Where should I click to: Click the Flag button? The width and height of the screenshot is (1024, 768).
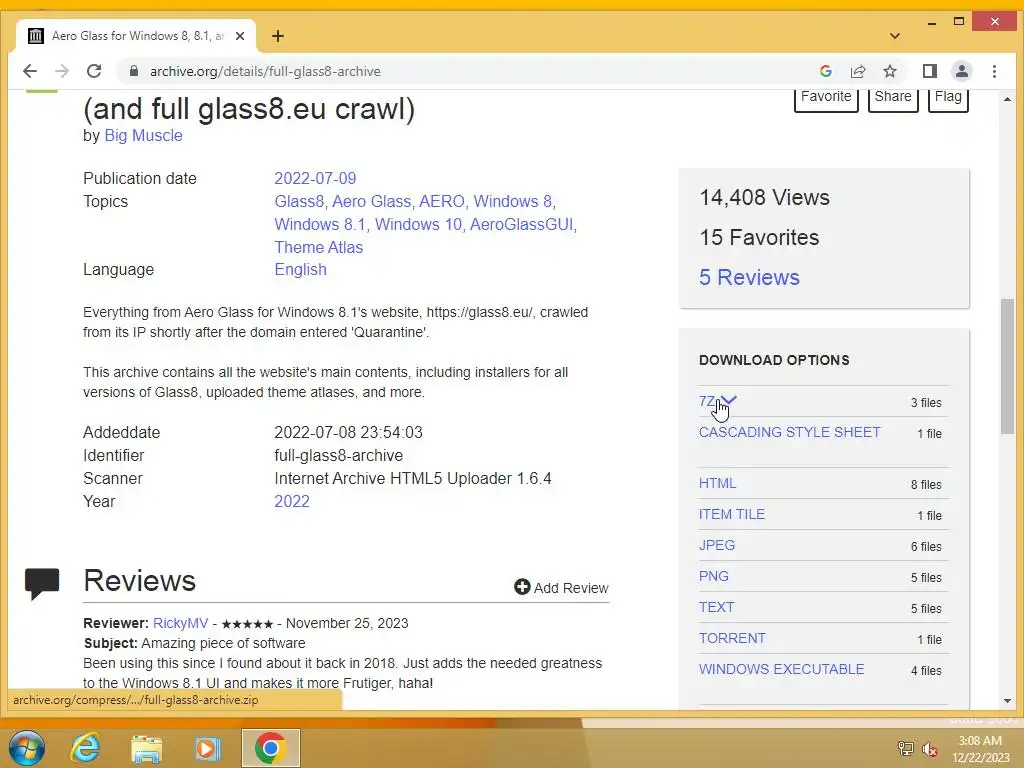pos(948,98)
